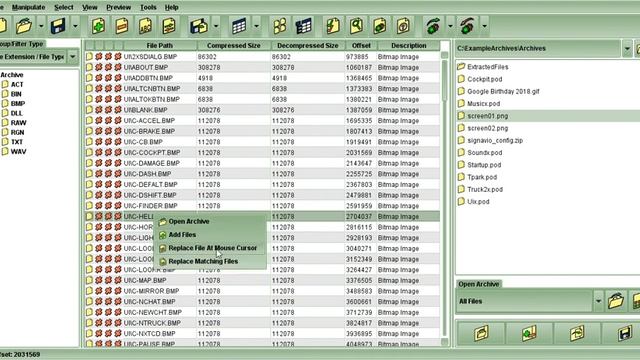640x360 pixels.
Task: Select Cockpit.pod in directory list
Action: point(484,79)
